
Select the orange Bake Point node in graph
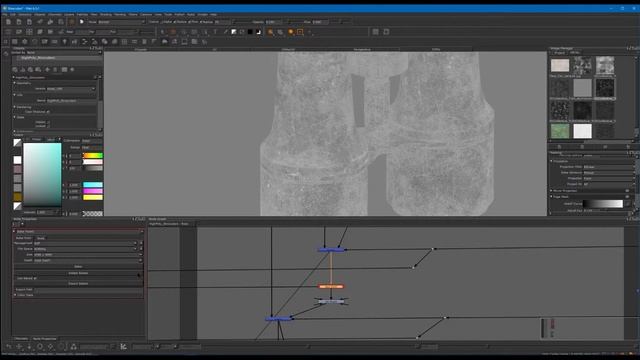pos(331,287)
